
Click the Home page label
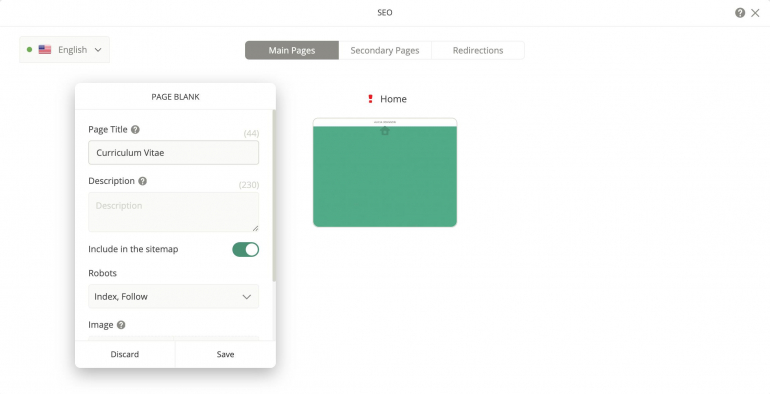coord(393,99)
